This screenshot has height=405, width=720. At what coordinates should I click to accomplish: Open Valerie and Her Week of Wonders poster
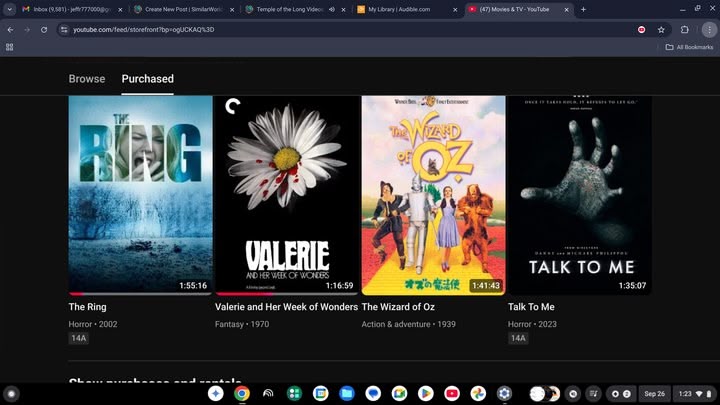(x=287, y=195)
